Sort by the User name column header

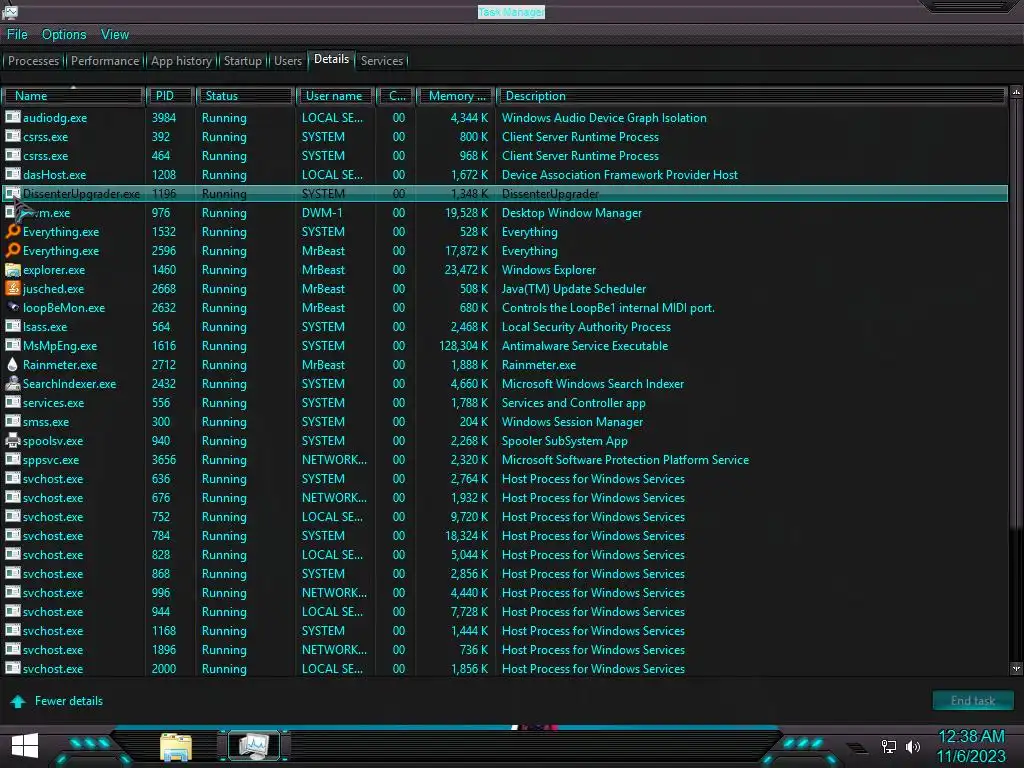coord(334,96)
